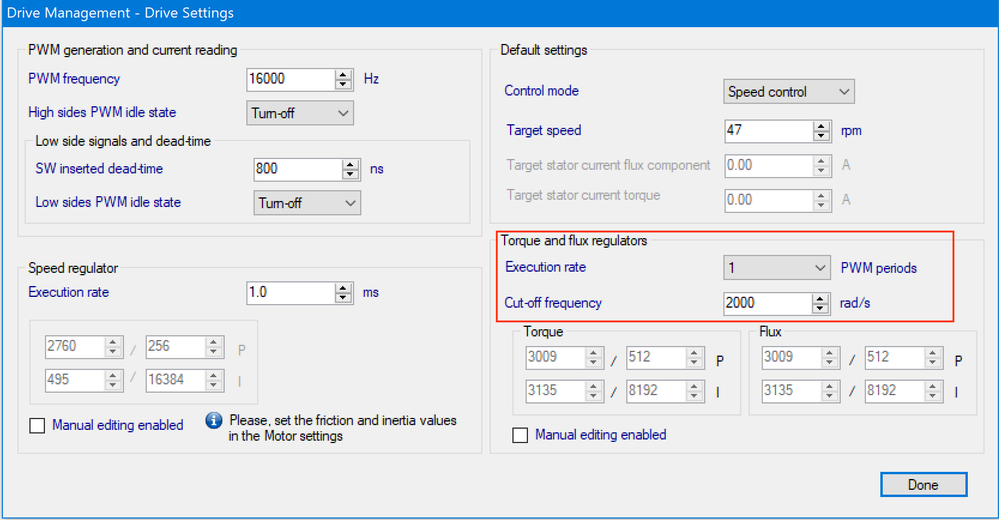Enable Manual editing in Speed regulator
The image size is (999, 520).
[x=38, y=425]
